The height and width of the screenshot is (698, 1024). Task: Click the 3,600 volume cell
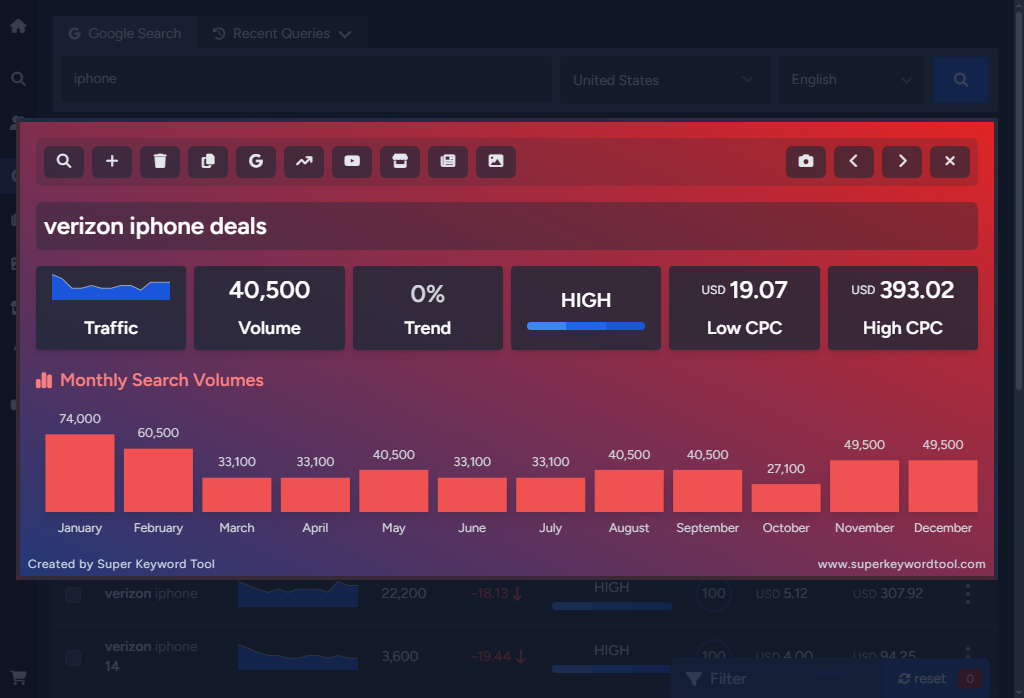[x=400, y=656]
